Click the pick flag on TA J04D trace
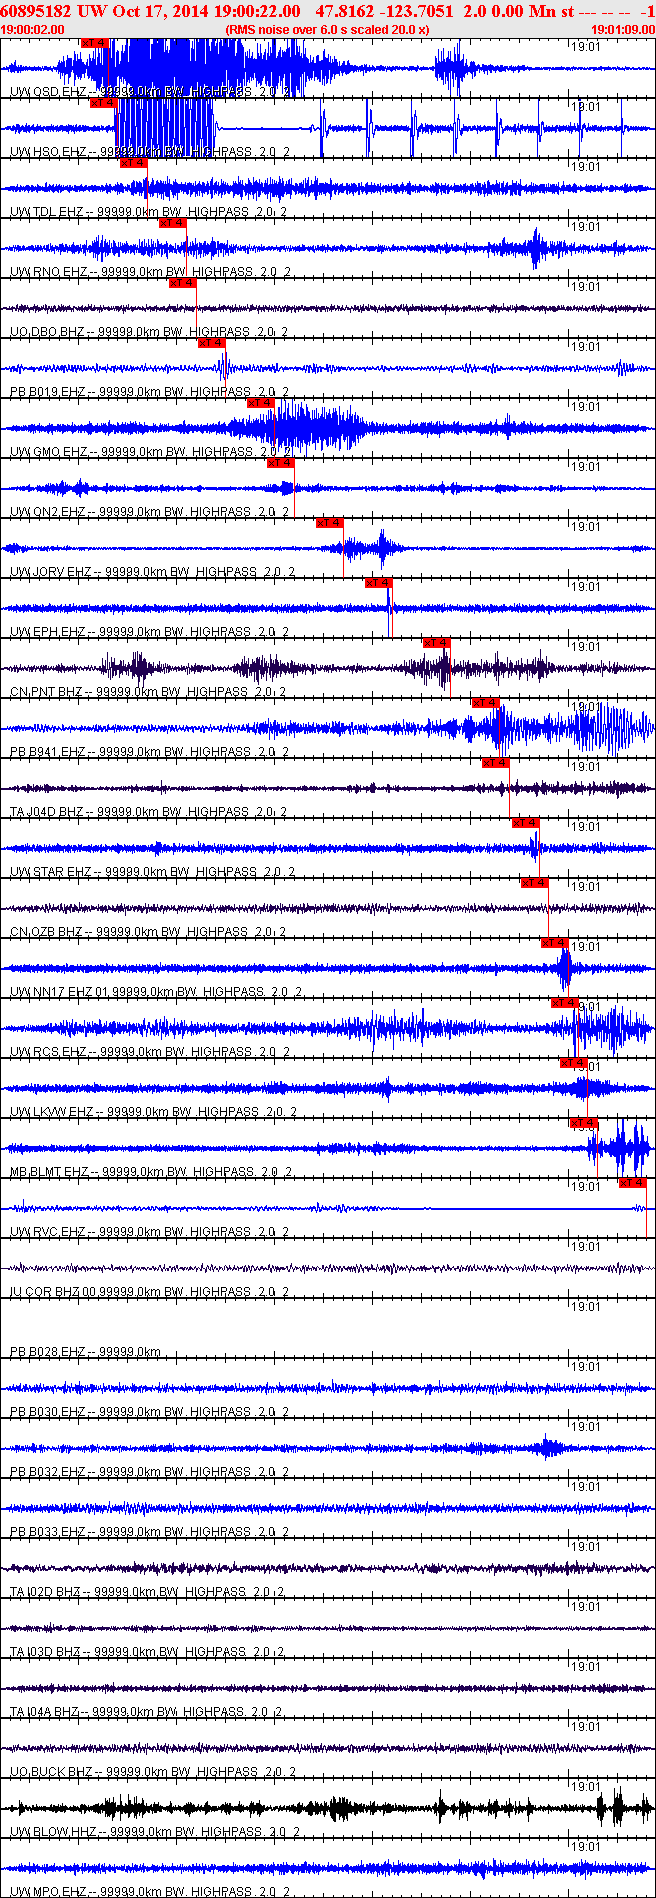 click(x=496, y=763)
